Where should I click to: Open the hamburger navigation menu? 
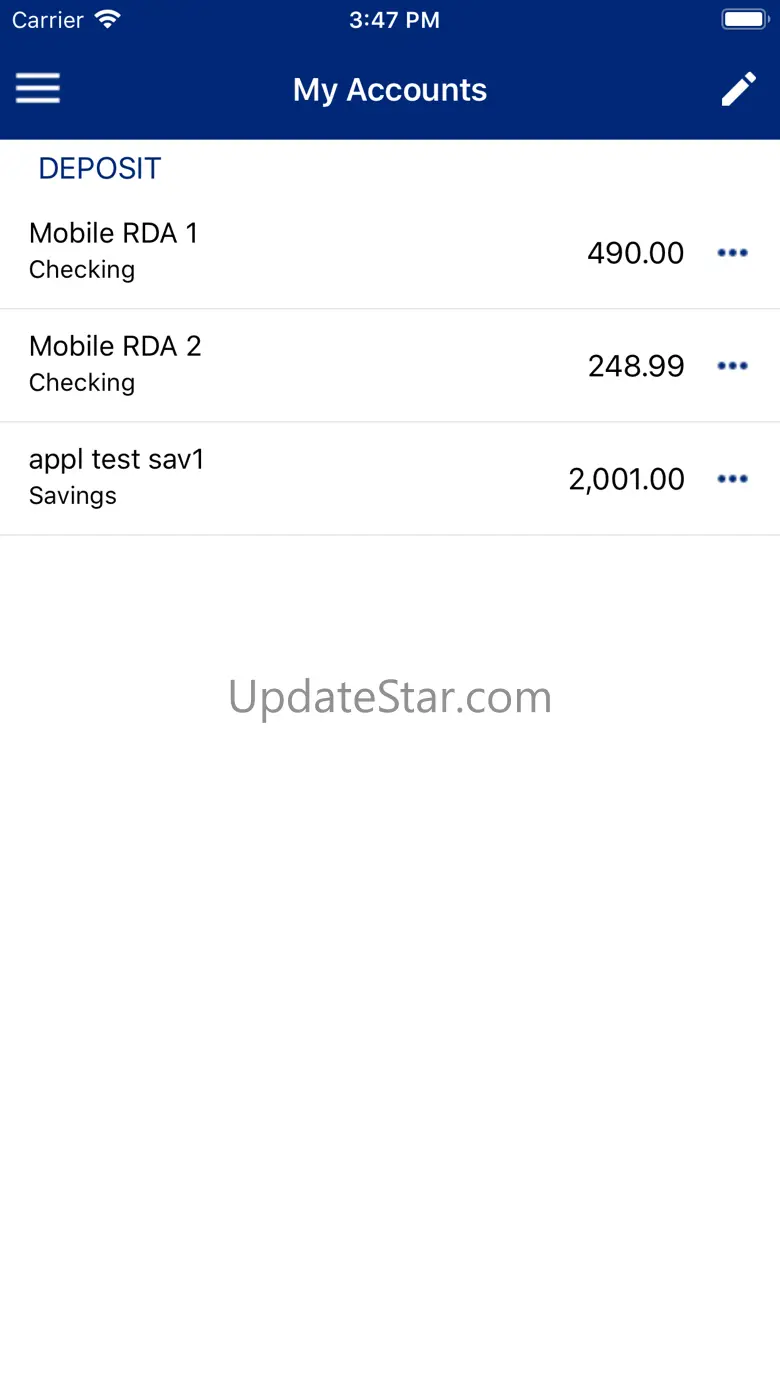coord(38,89)
